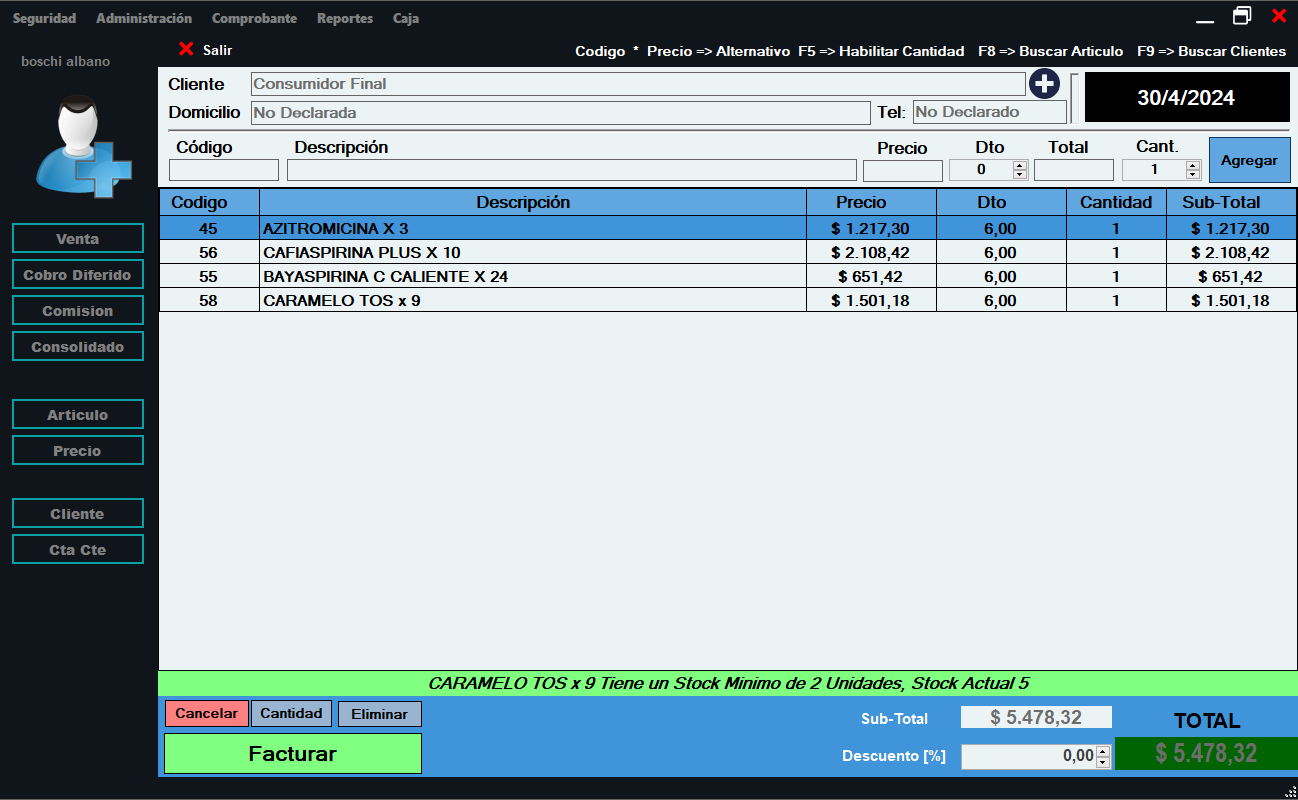Click the Agregar button
The image size is (1298, 800).
[1249, 160]
